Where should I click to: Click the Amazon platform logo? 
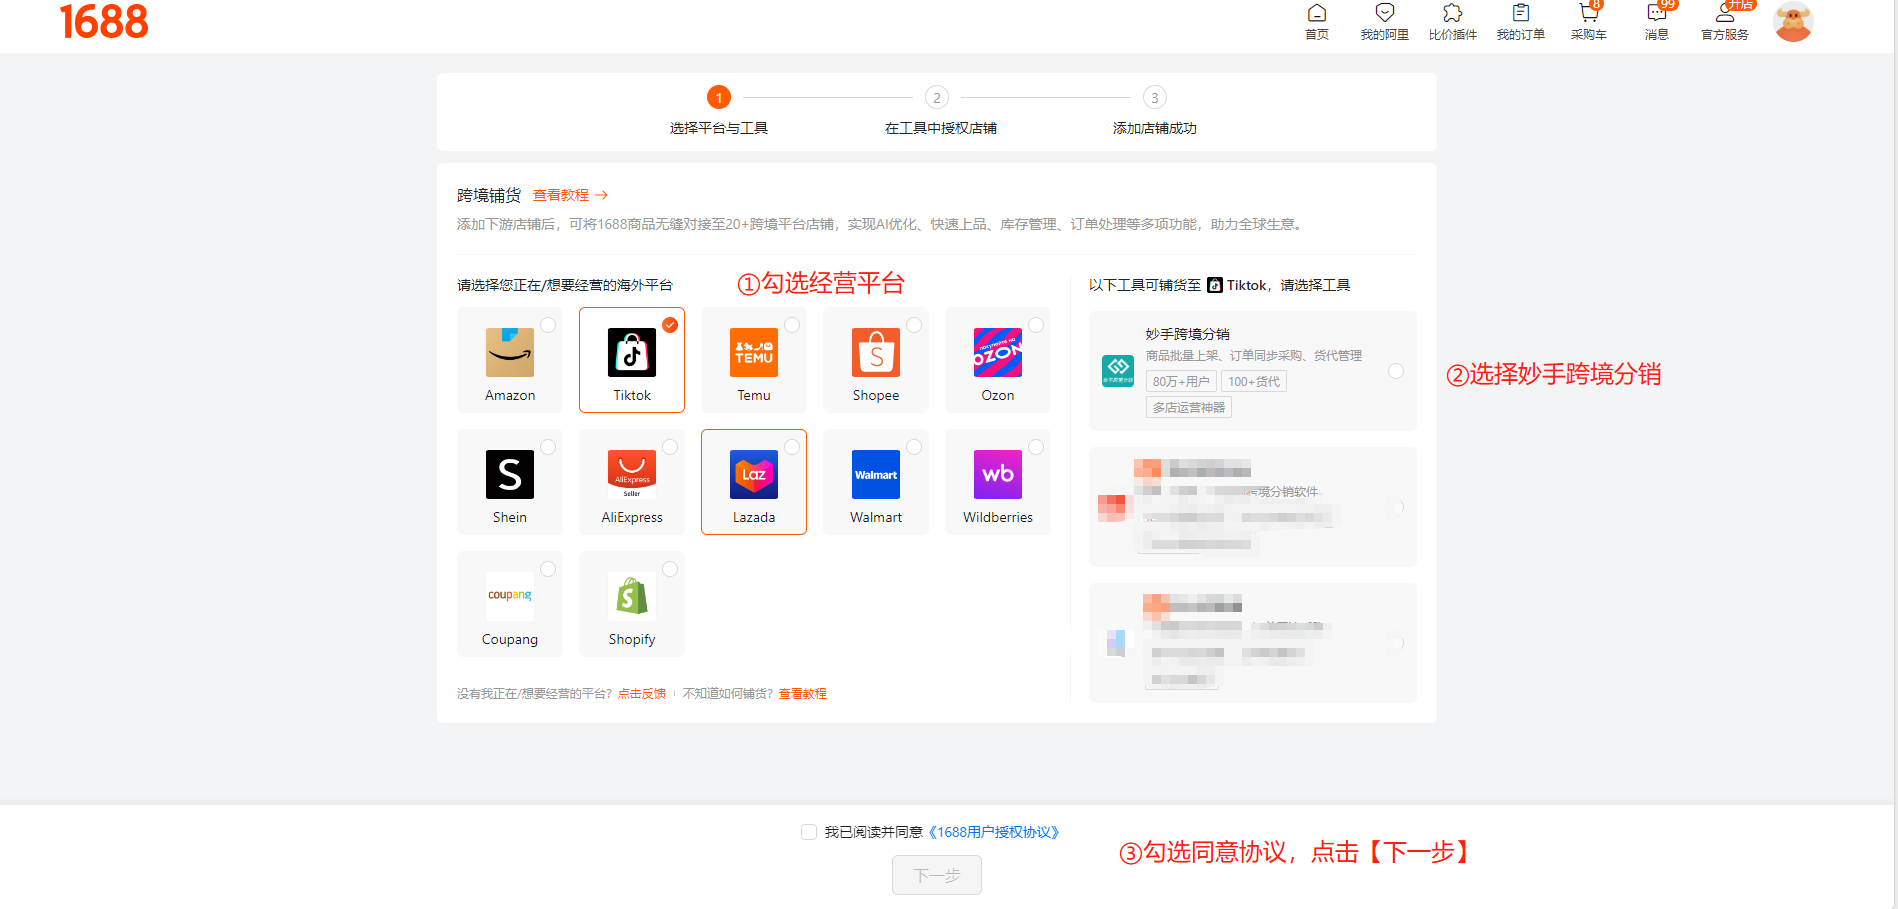510,352
